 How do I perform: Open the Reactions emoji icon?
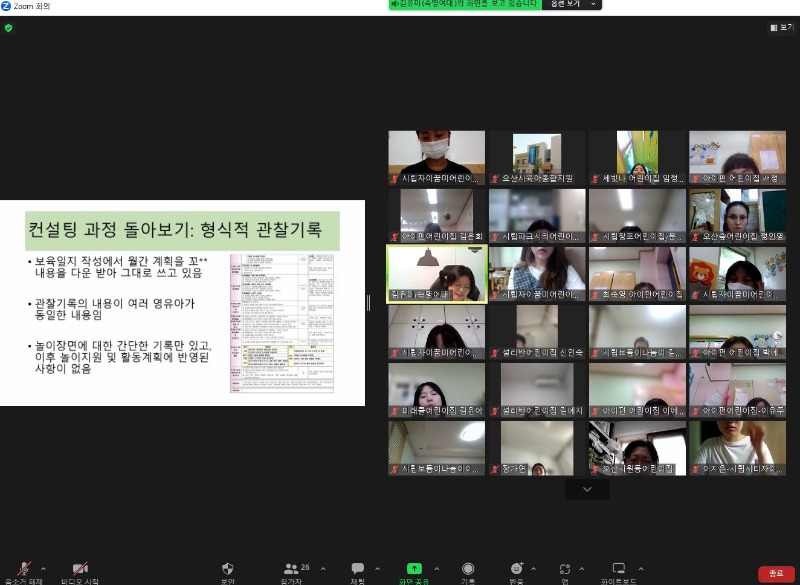coord(516,569)
